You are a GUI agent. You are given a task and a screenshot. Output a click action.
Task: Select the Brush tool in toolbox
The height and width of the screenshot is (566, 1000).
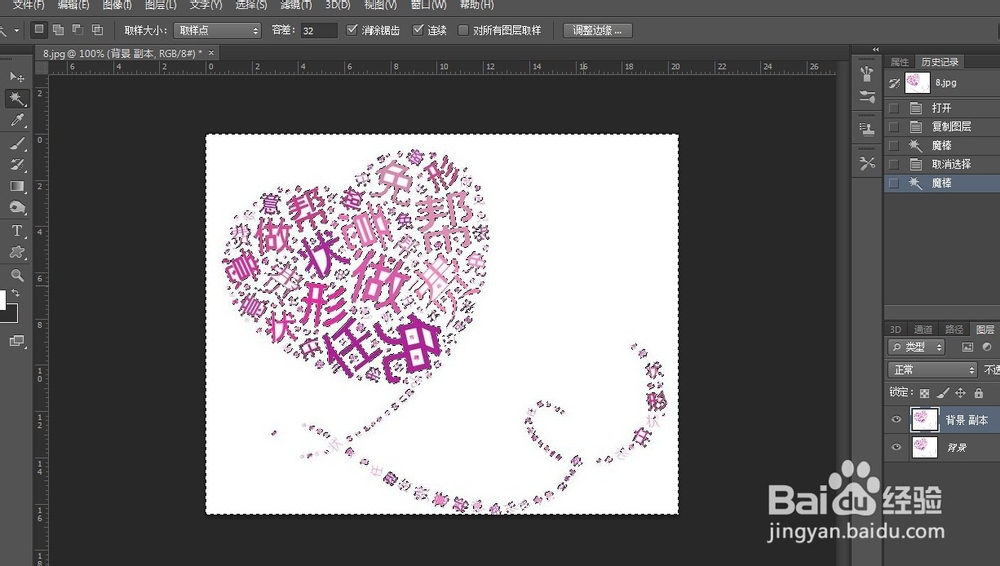click(x=17, y=144)
